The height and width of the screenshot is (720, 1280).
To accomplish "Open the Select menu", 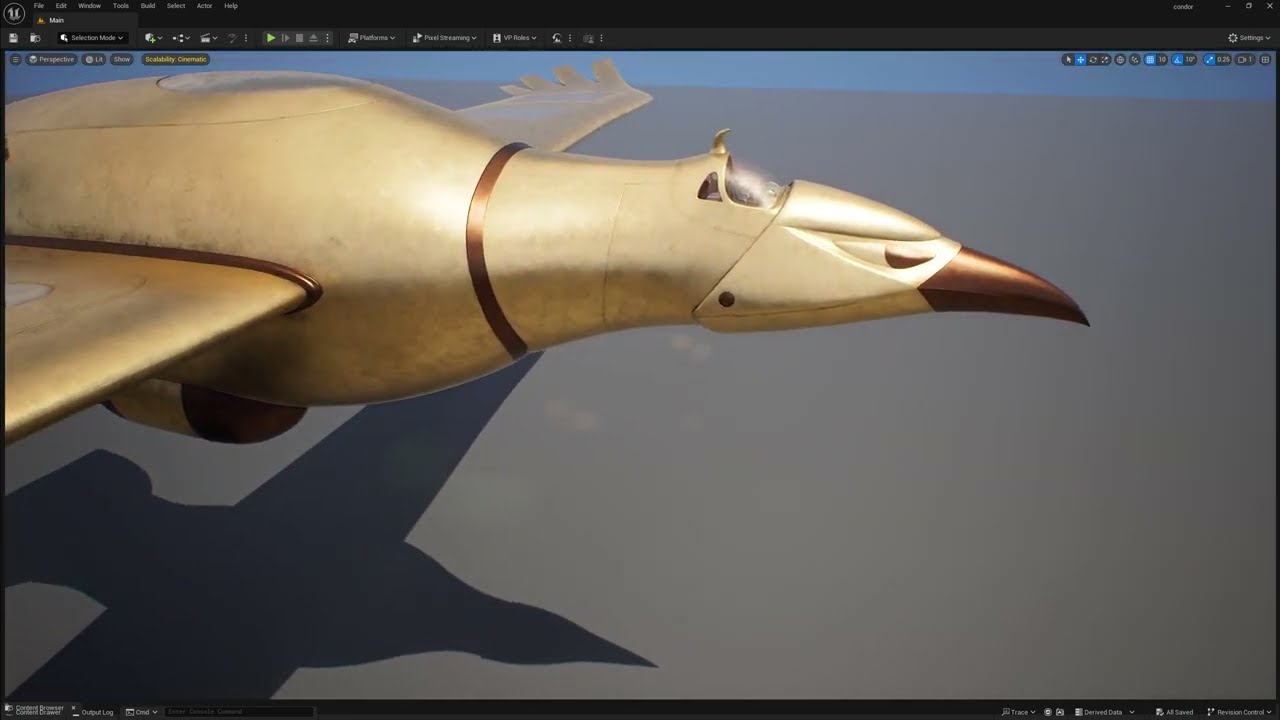I will [176, 6].
